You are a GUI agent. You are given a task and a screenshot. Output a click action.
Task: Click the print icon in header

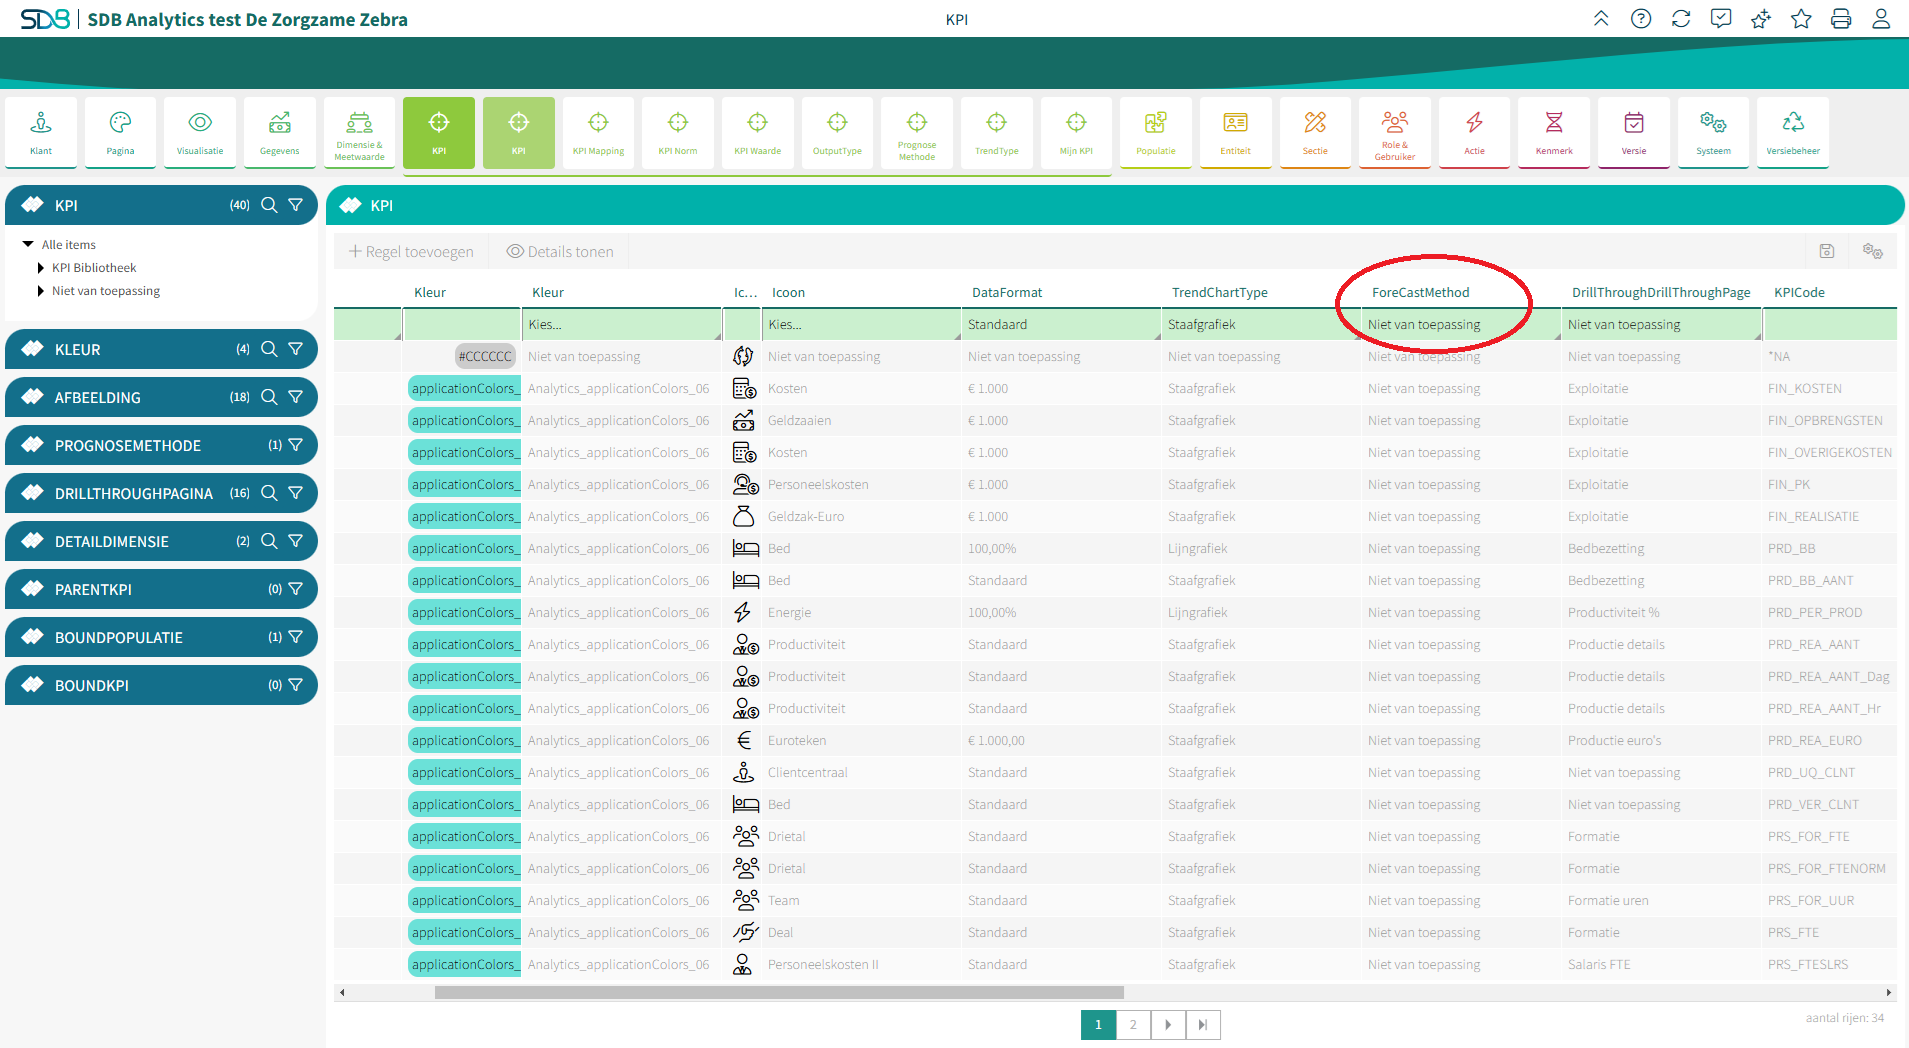tap(1841, 19)
